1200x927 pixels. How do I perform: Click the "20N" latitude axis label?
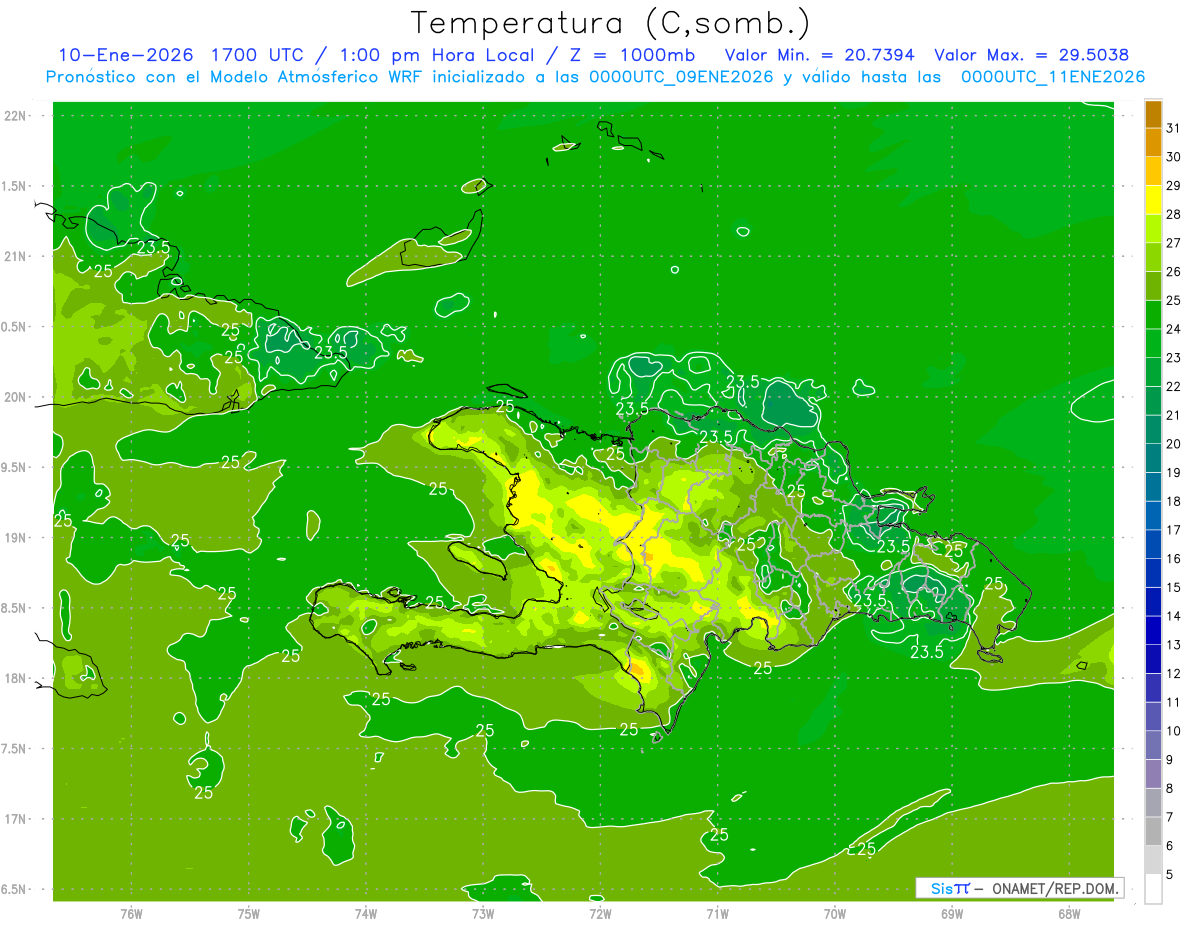click(x=14, y=397)
